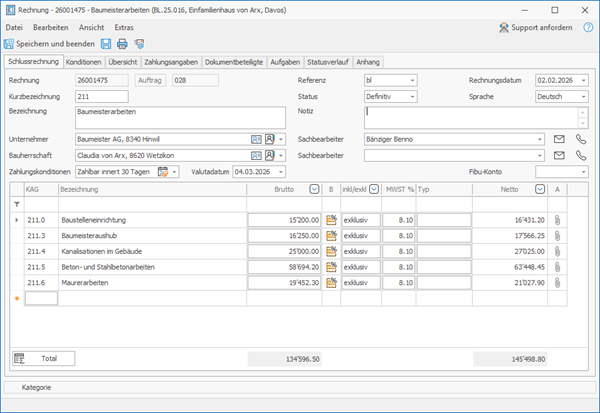Click attachment paperclip for row 211.0
The image size is (600, 413).
tap(558, 220)
